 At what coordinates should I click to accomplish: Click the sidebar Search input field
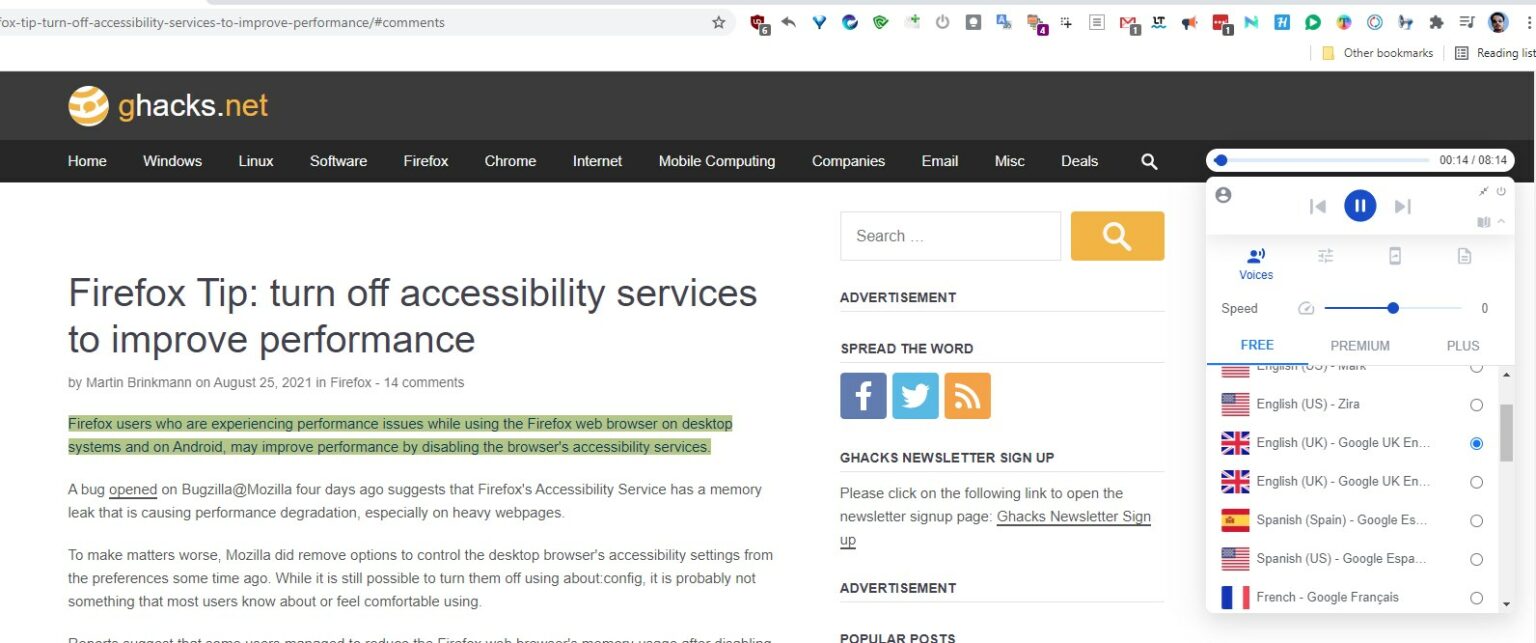950,235
